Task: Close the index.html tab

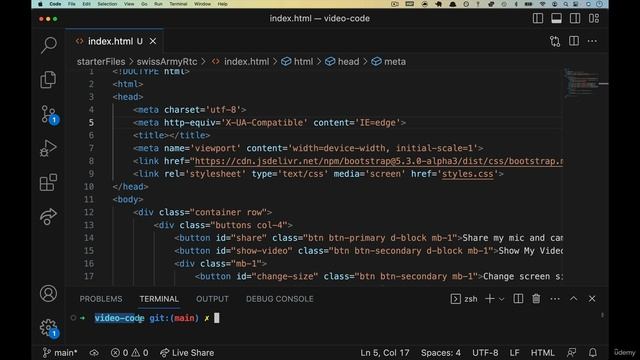Action: [153, 41]
